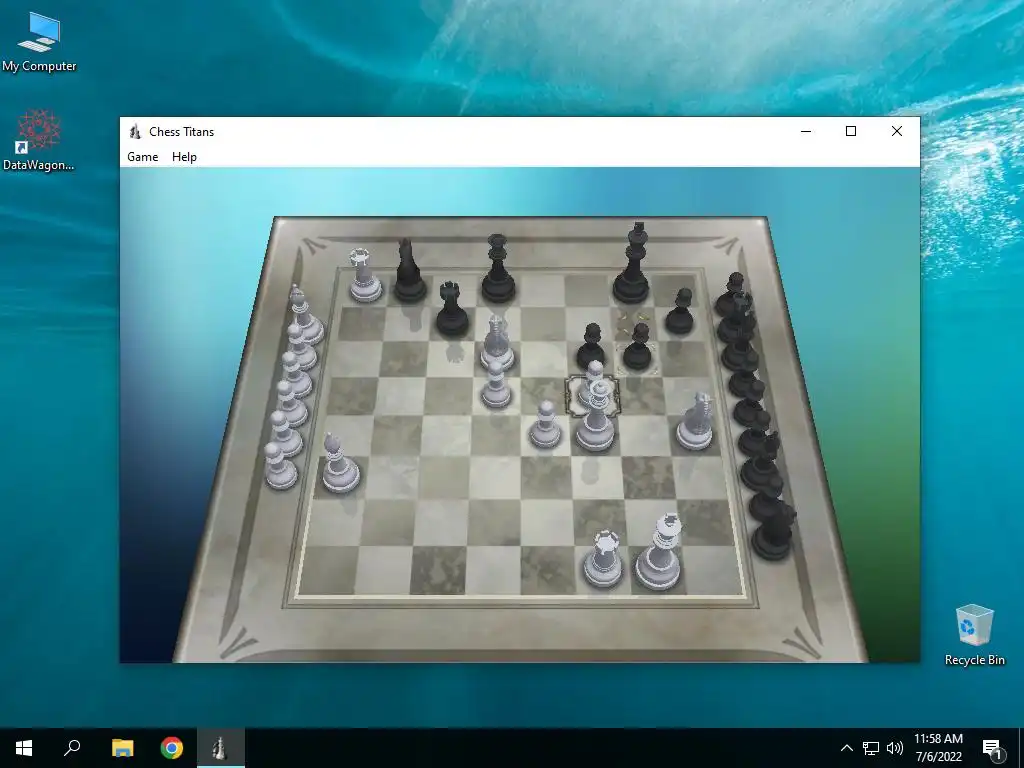Click the black pawn on the sparkling square
This screenshot has height=768, width=1024.
(x=637, y=347)
